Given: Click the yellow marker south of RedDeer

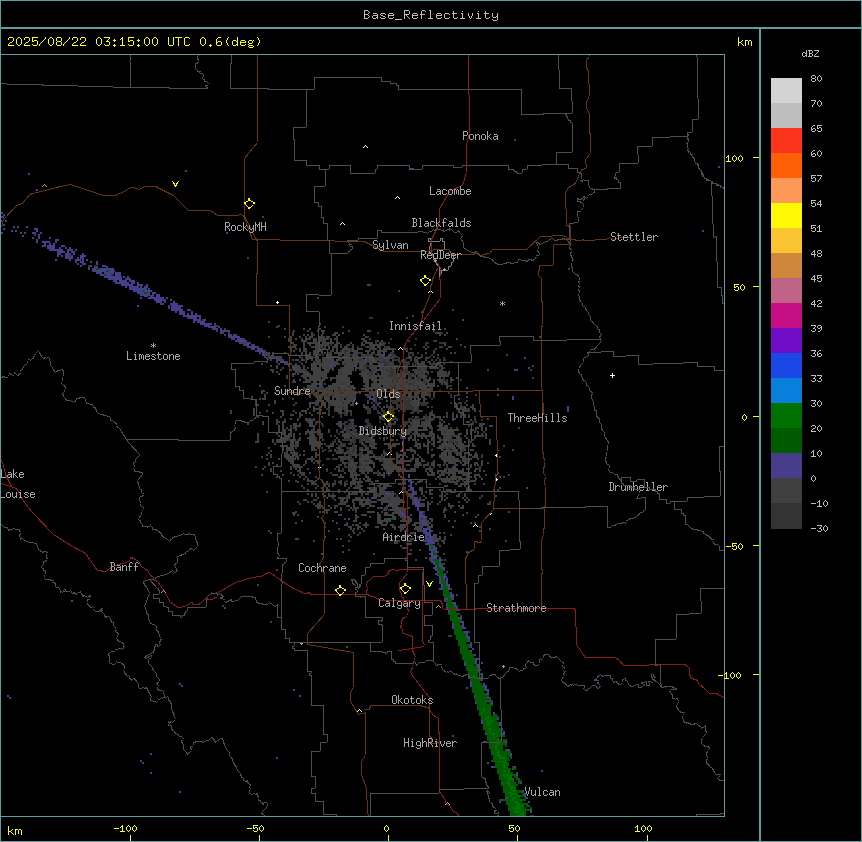Looking at the screenshot, I should (426, 281).
